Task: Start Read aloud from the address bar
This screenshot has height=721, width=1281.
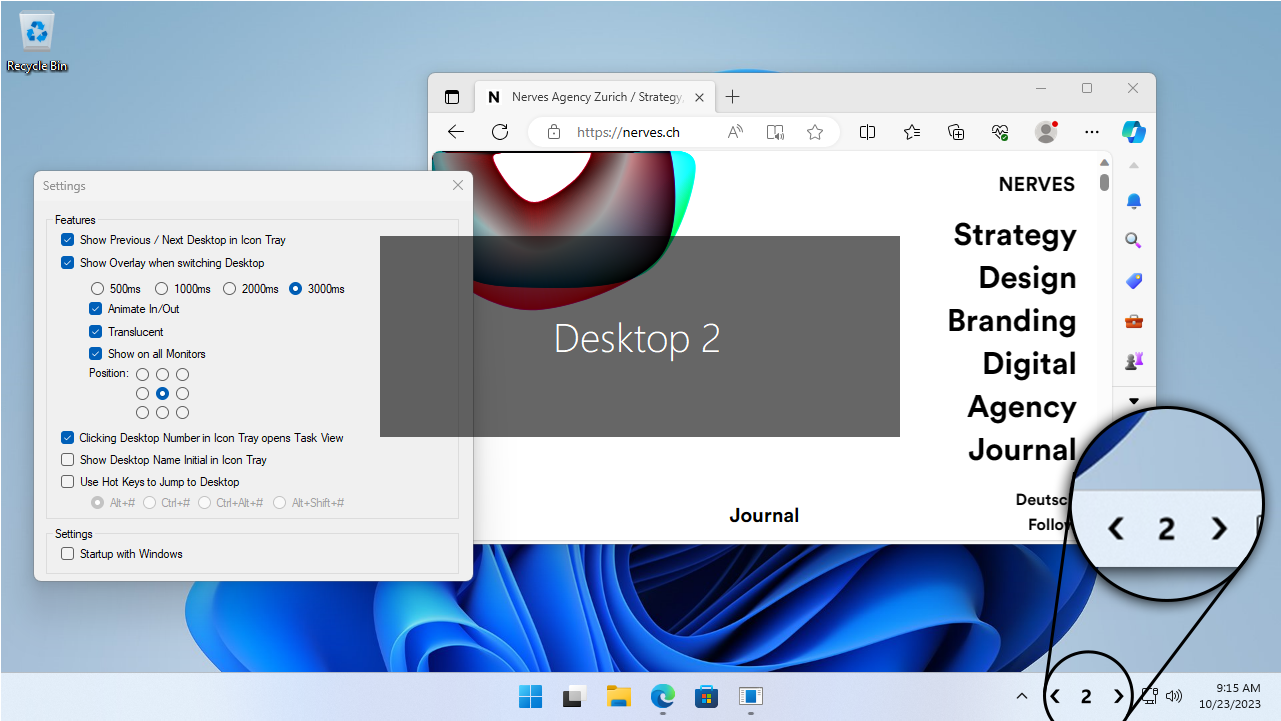Action: pyautogui.click(x=735, y=131)
